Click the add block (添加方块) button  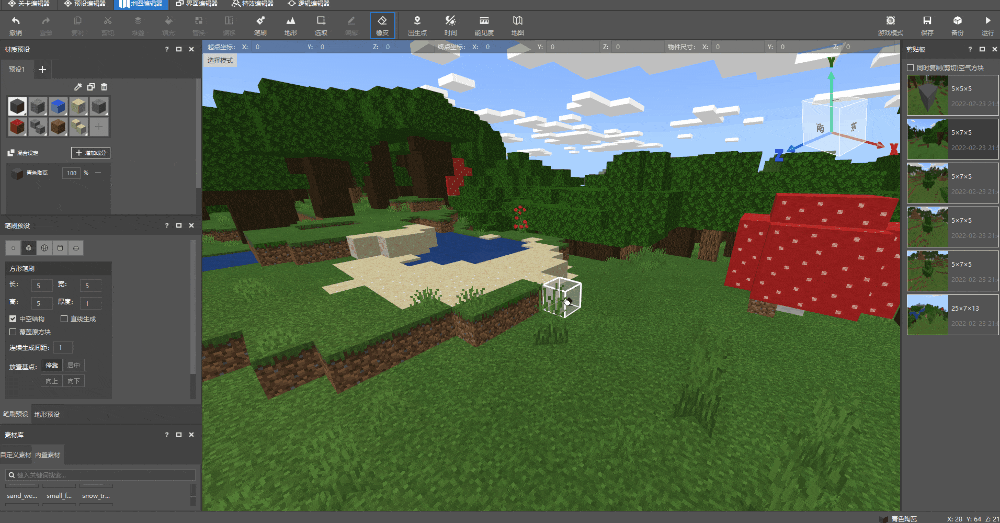(x=91, y=153)
